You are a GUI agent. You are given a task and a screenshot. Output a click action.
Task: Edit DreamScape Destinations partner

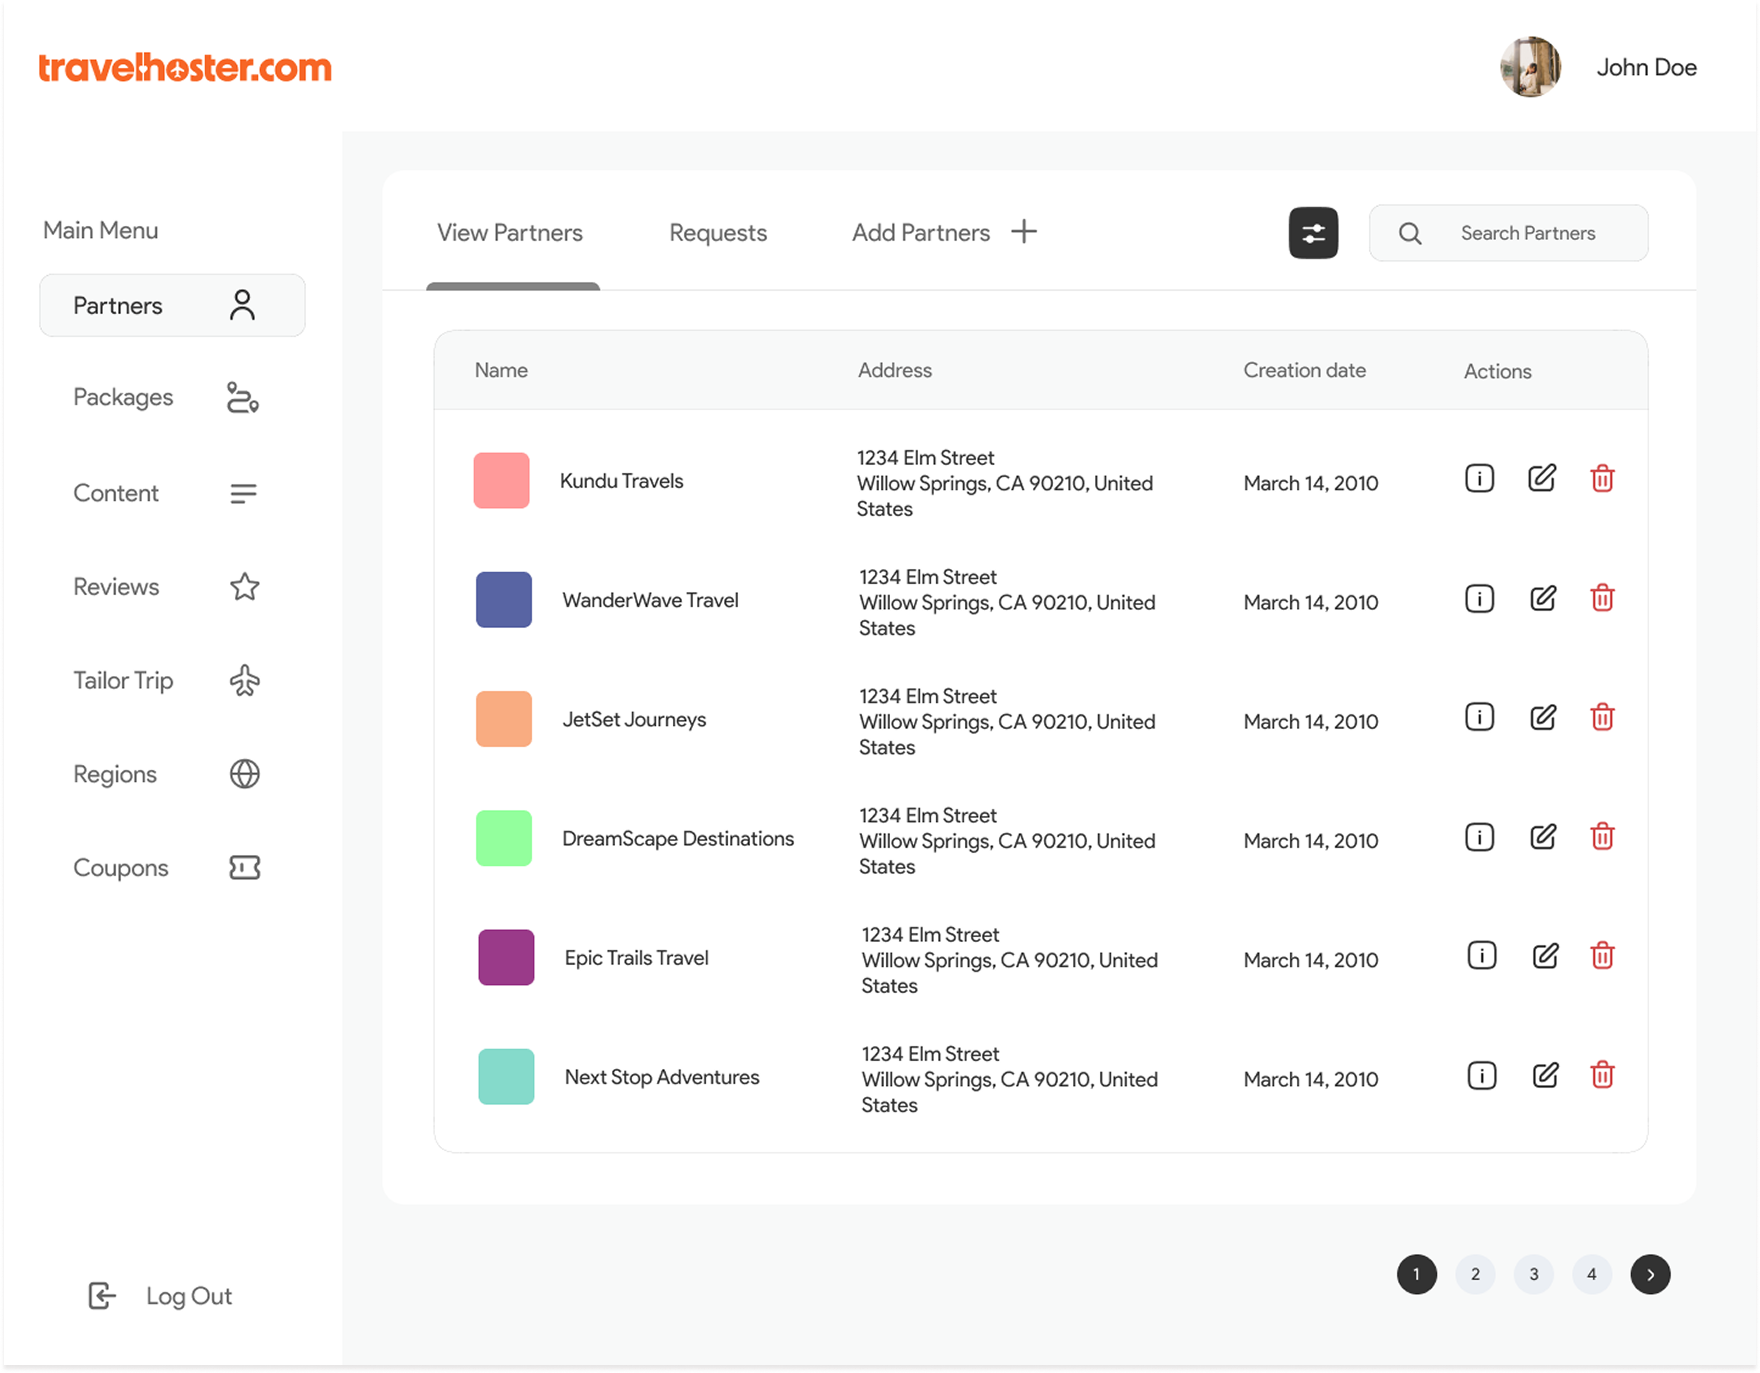[1543, 836]
